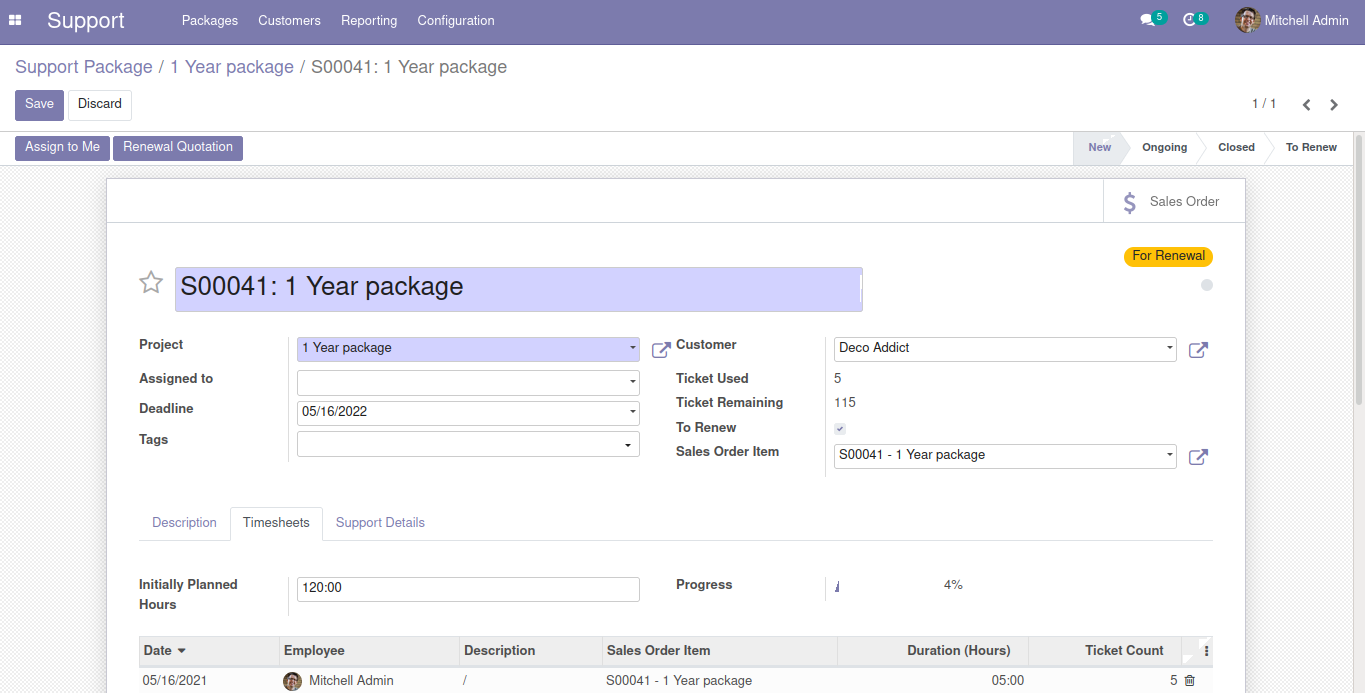The width and height of the screenshot is (1365, 693).
Task: Delete the timesheet row with trash icon
Action: (x=1189, y=681)
